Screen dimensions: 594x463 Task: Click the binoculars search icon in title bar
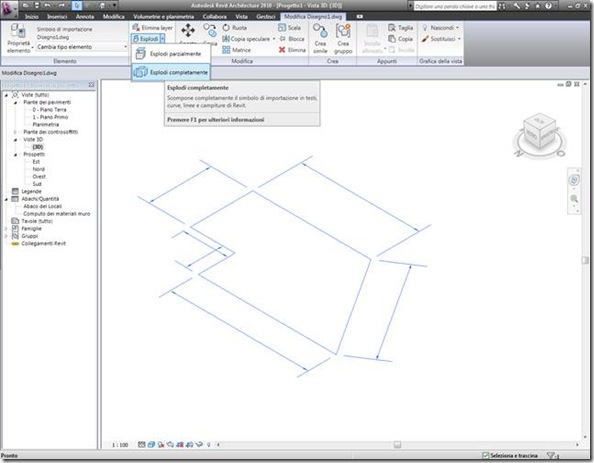(x=502, y=6)
